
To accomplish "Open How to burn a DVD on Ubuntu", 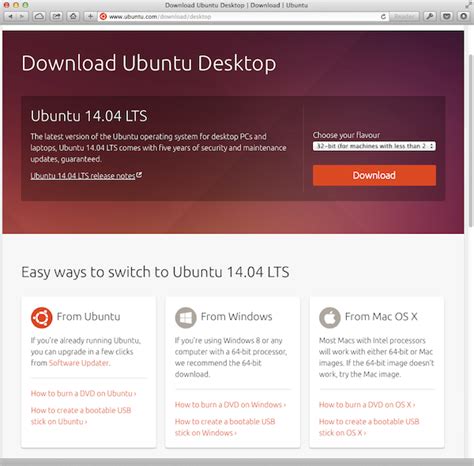I will 83,393.
